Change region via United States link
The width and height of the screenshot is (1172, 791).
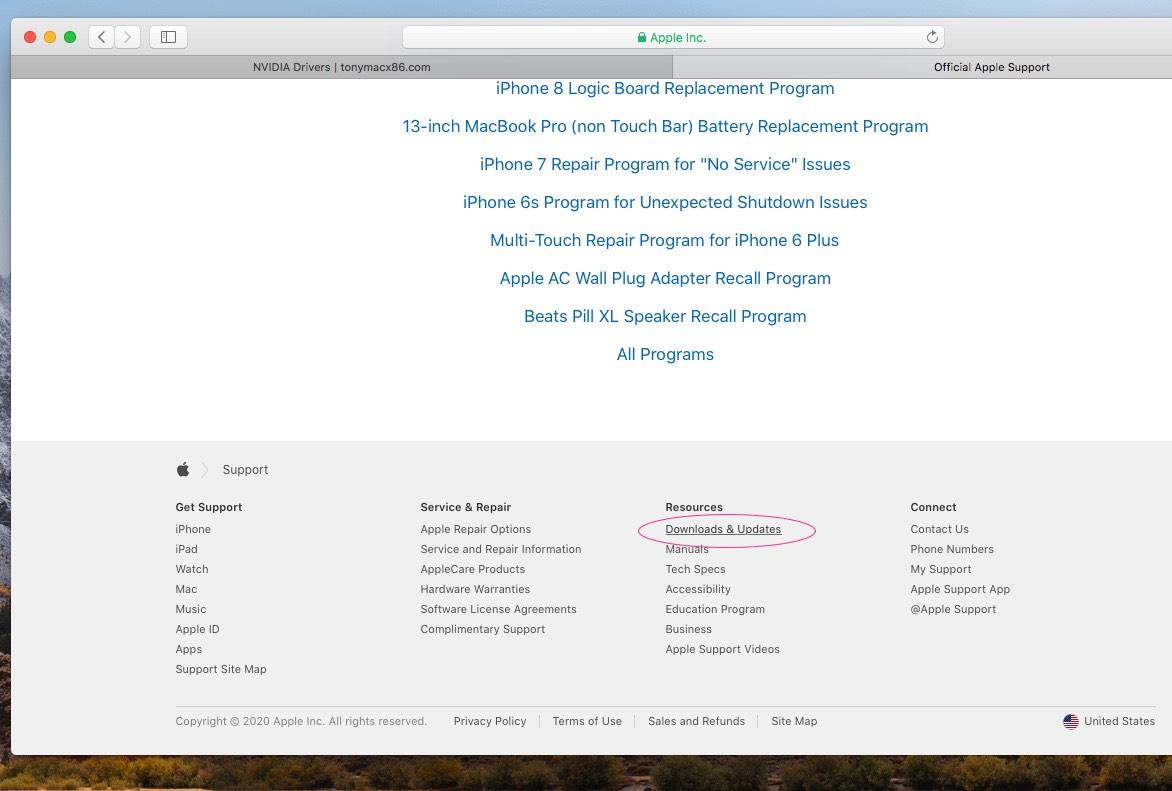(1119, 721)
